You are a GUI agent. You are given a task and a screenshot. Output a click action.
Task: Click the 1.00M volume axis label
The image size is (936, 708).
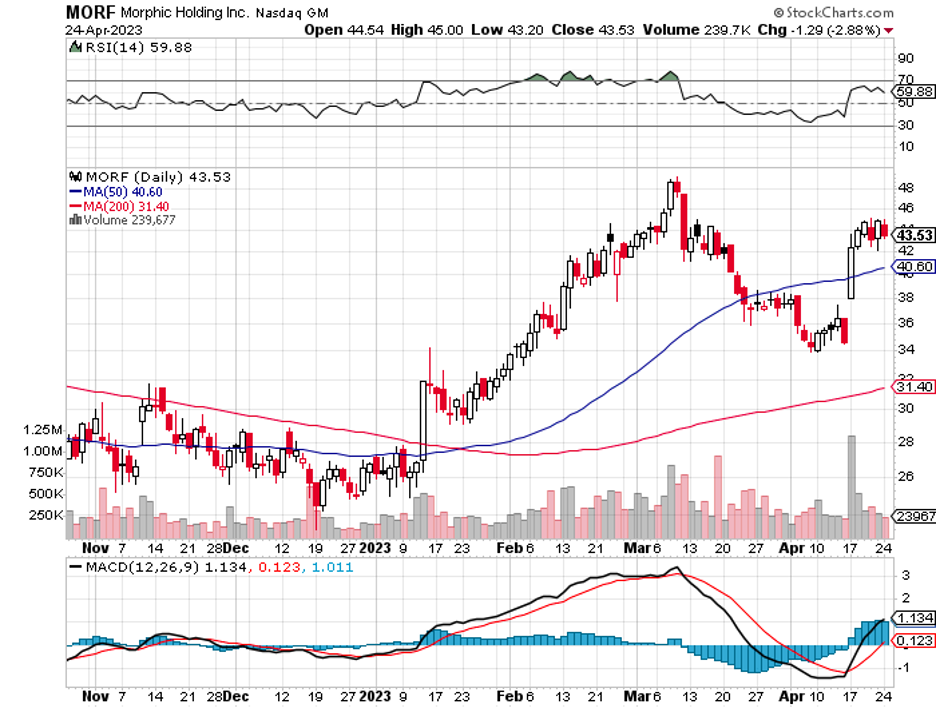tap(42, 451)
